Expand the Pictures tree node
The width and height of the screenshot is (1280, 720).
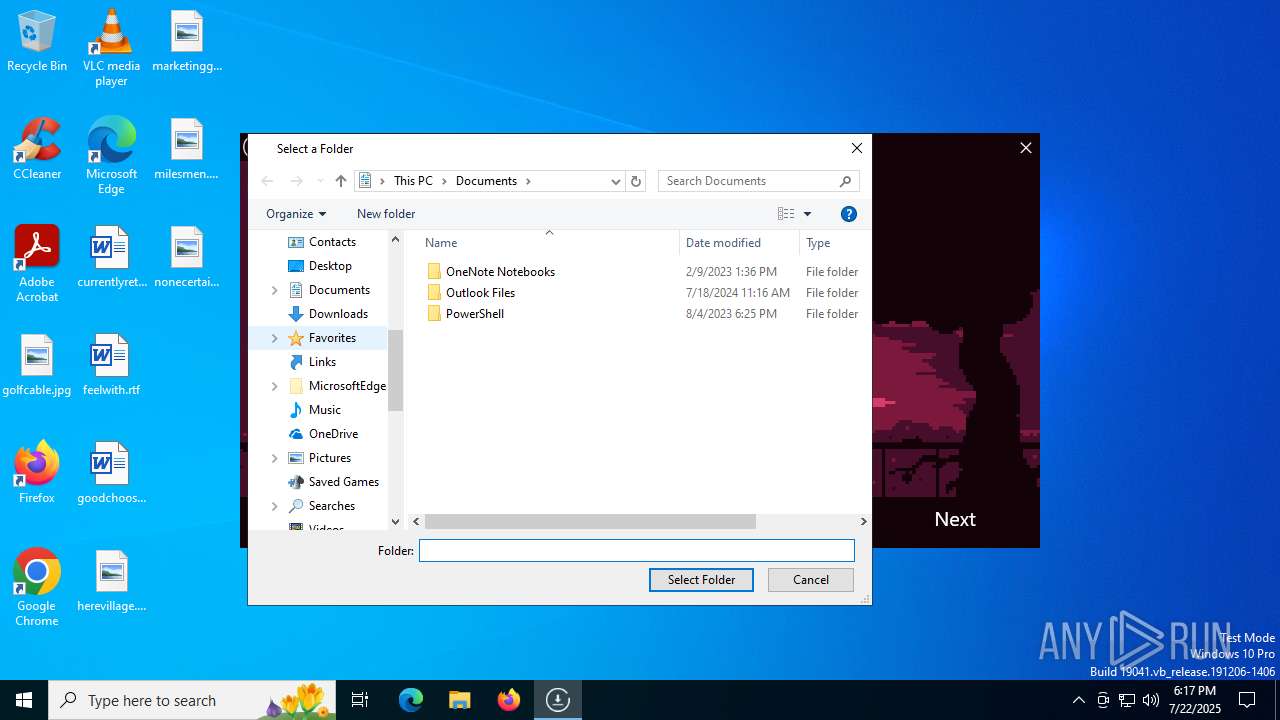pos(275,458)
